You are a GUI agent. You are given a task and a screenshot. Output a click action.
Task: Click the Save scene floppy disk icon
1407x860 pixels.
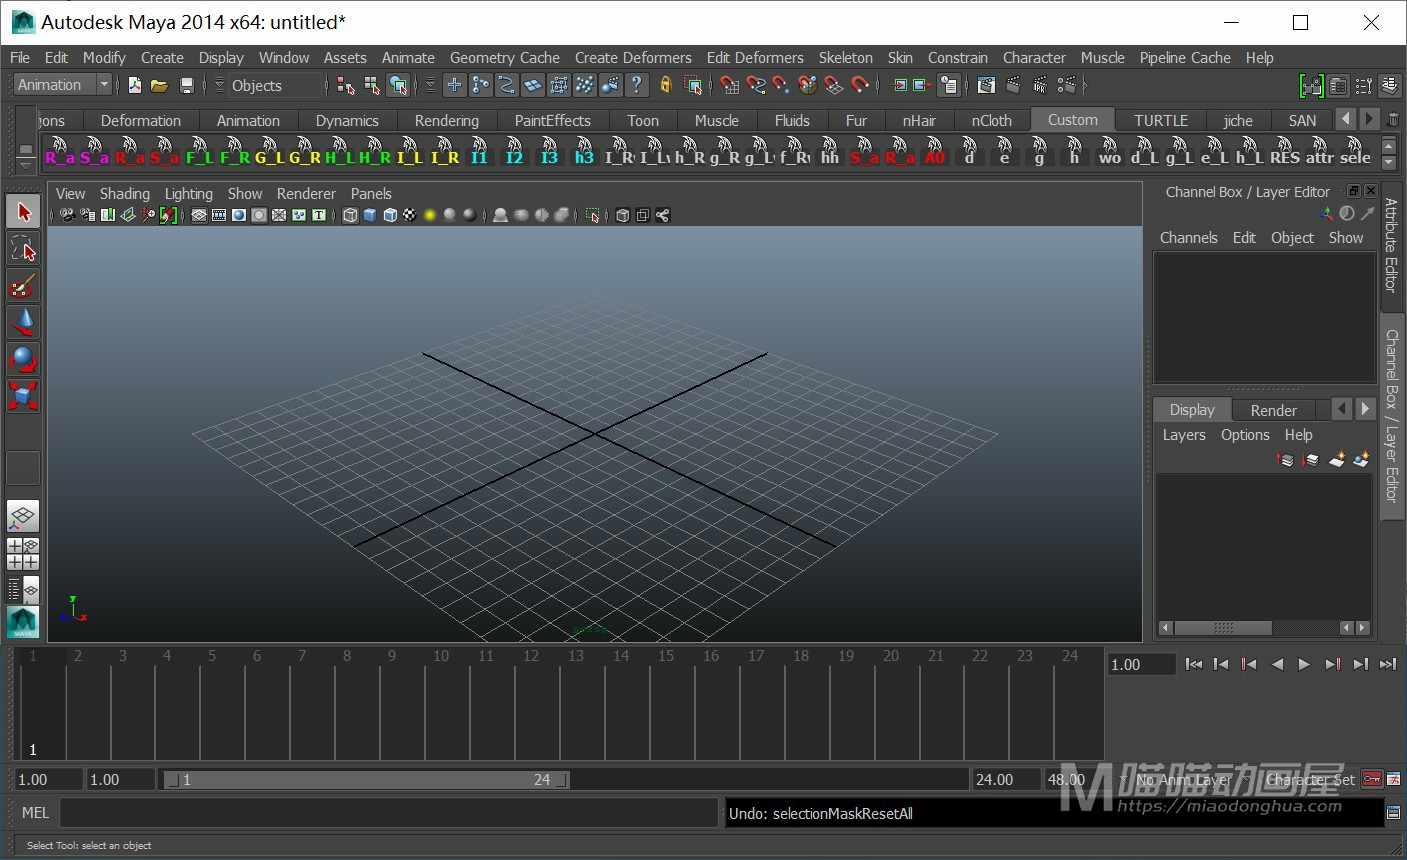click(186, 86)
